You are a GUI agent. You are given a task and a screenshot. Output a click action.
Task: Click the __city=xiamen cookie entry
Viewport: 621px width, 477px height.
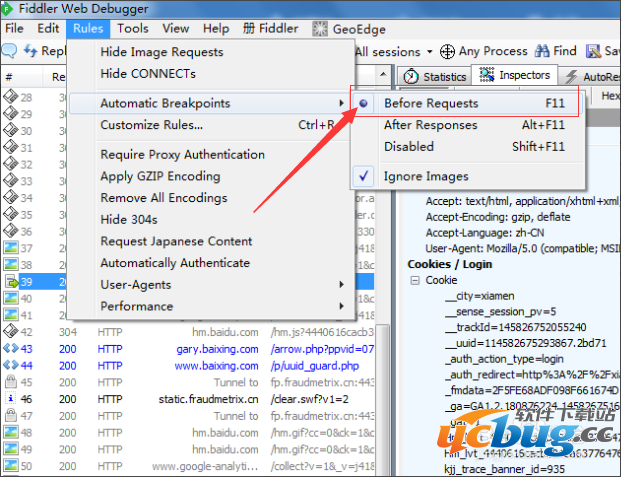point(480,296)
